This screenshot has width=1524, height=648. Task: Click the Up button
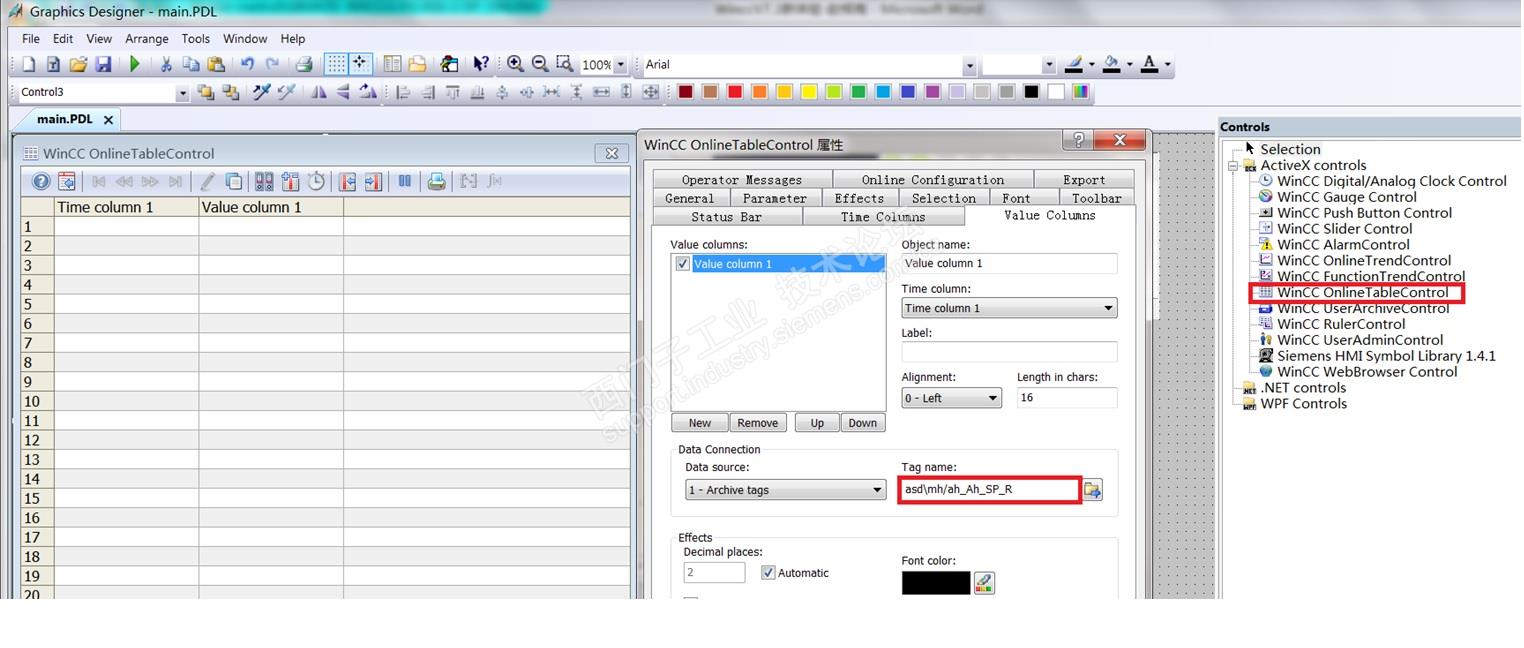coord(817,423)
